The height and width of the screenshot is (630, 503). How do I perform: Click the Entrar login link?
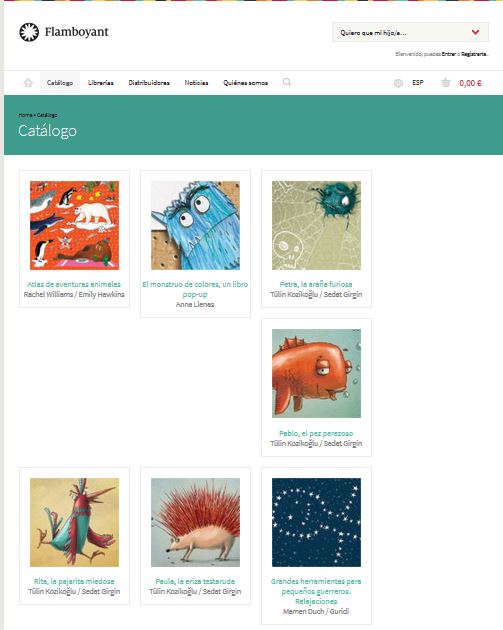[448, 54]
